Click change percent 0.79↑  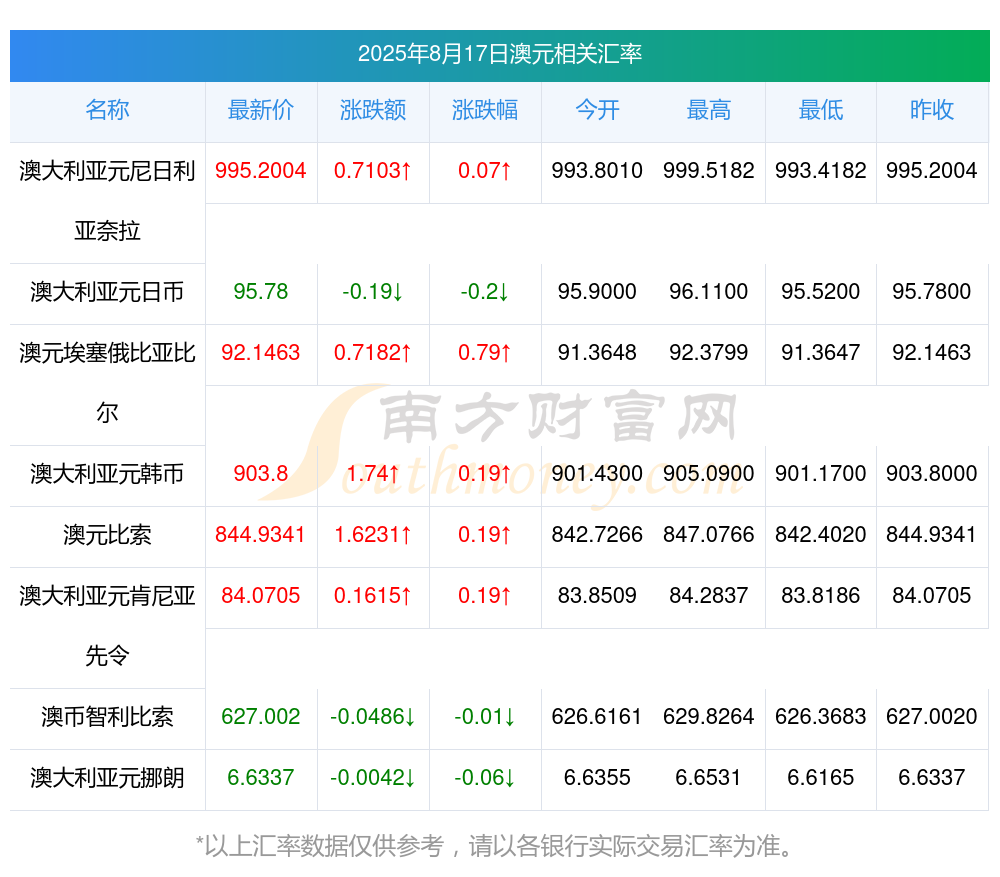click(x=485, y=353)
